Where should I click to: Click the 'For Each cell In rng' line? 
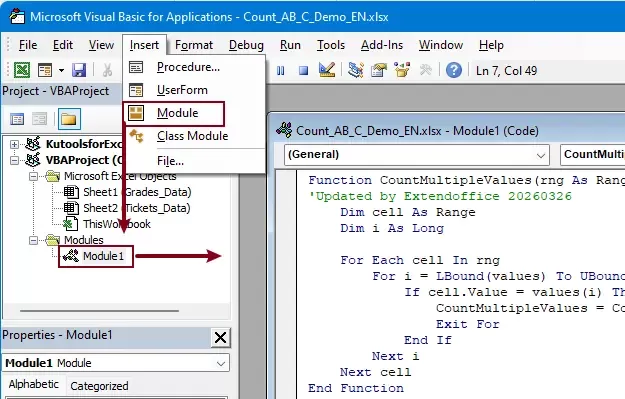pyautogui.click(x=420, y=260)
